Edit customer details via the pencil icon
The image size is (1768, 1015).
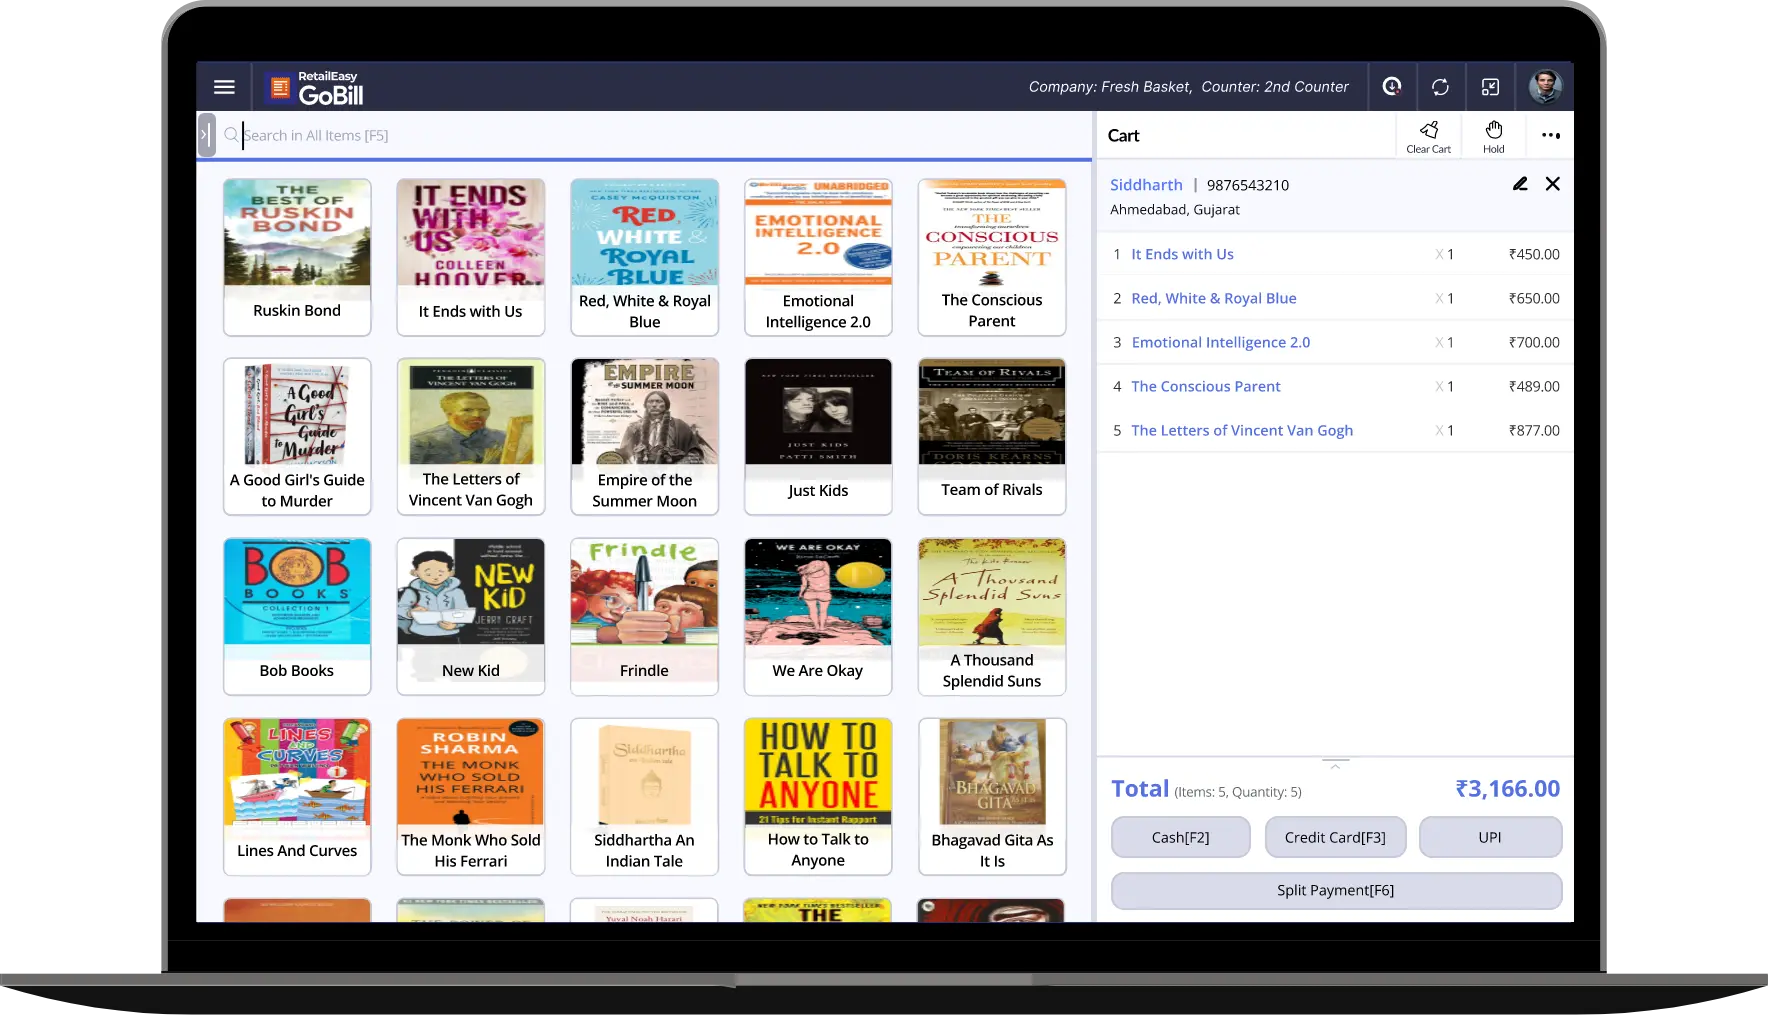click(1520, 184)
